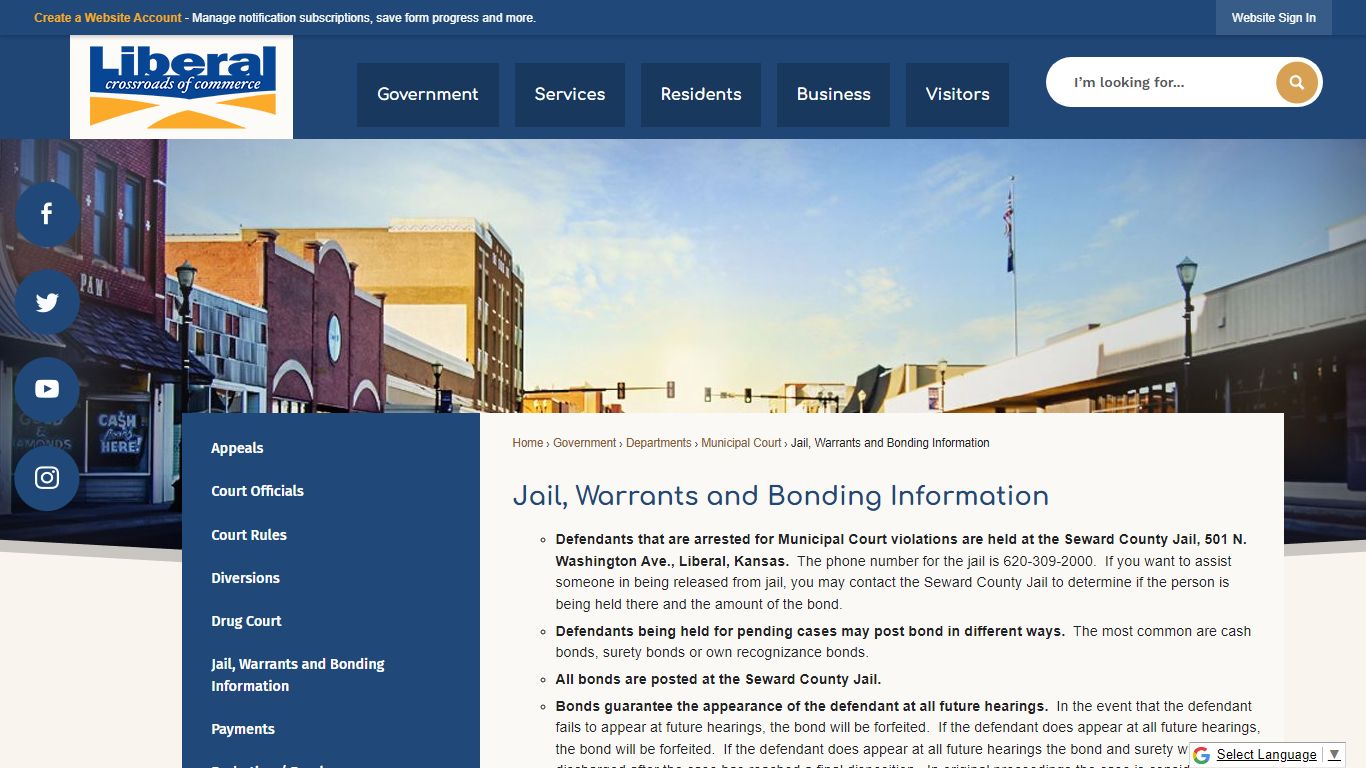Open Appeals in the sidebar
The image size is (1366, 768).
point(237,448)
